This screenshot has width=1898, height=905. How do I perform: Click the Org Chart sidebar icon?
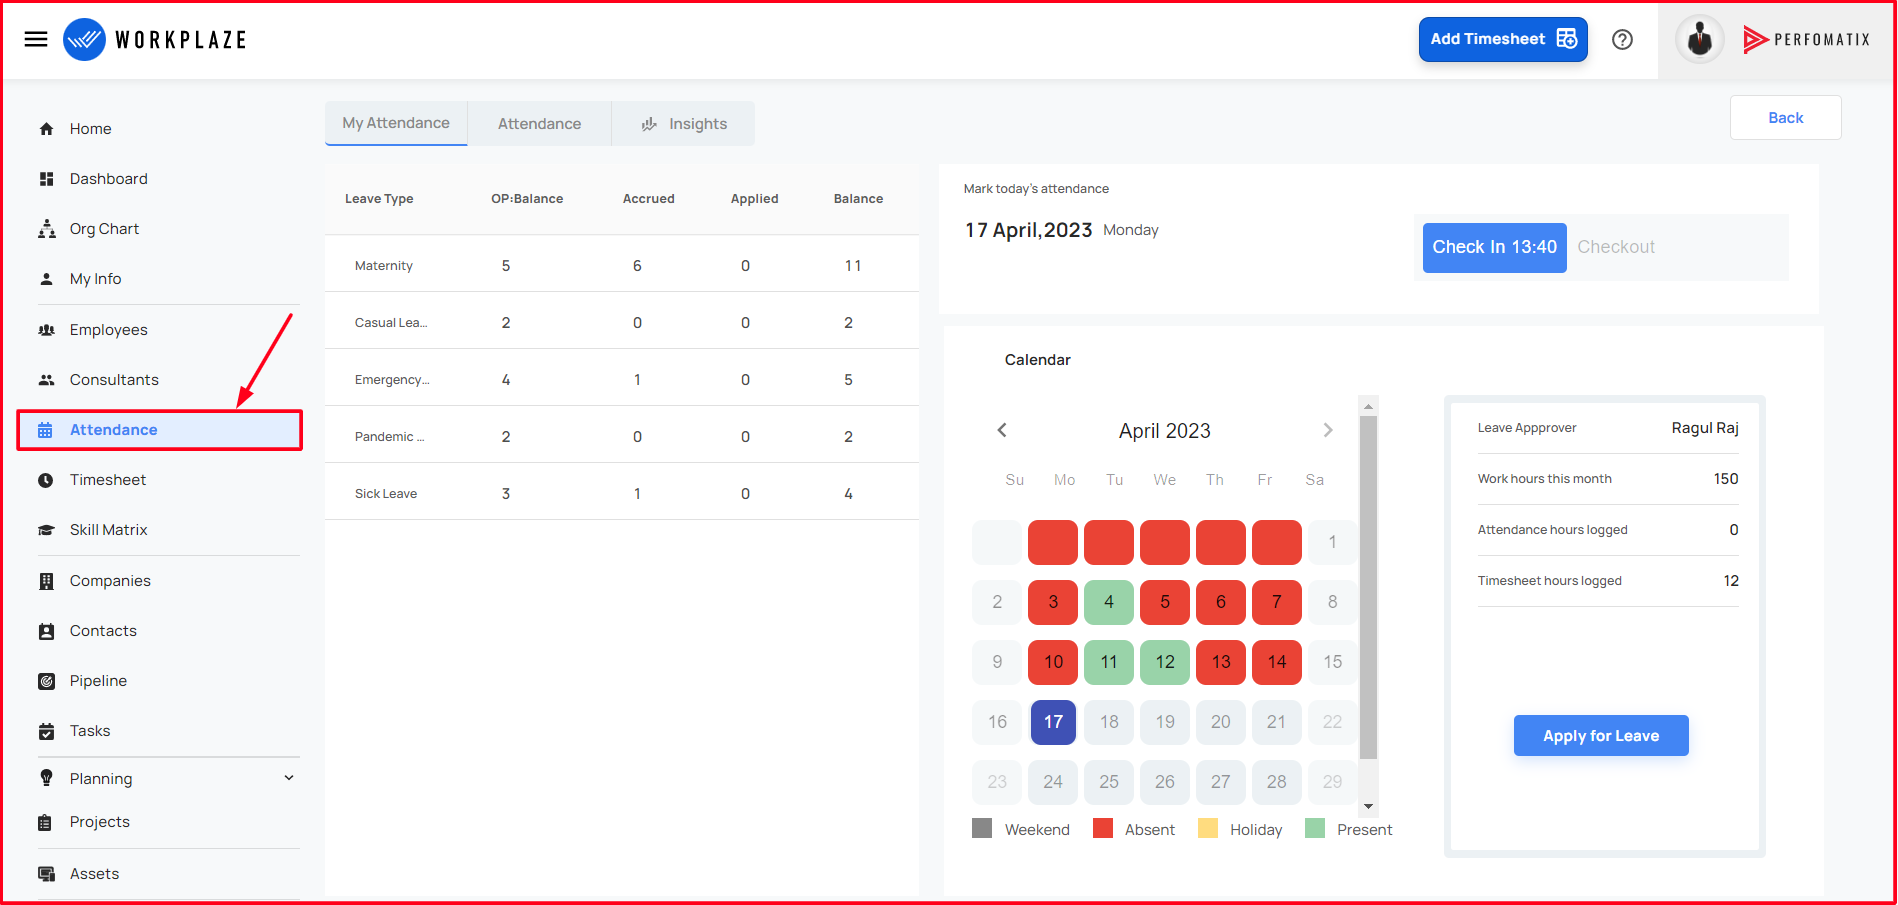click(x=46, y=229)
